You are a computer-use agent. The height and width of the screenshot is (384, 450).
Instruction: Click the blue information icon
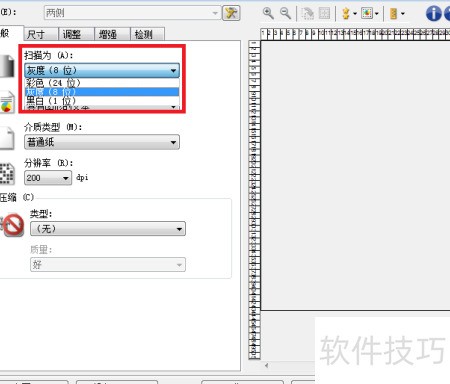point(434,14)
